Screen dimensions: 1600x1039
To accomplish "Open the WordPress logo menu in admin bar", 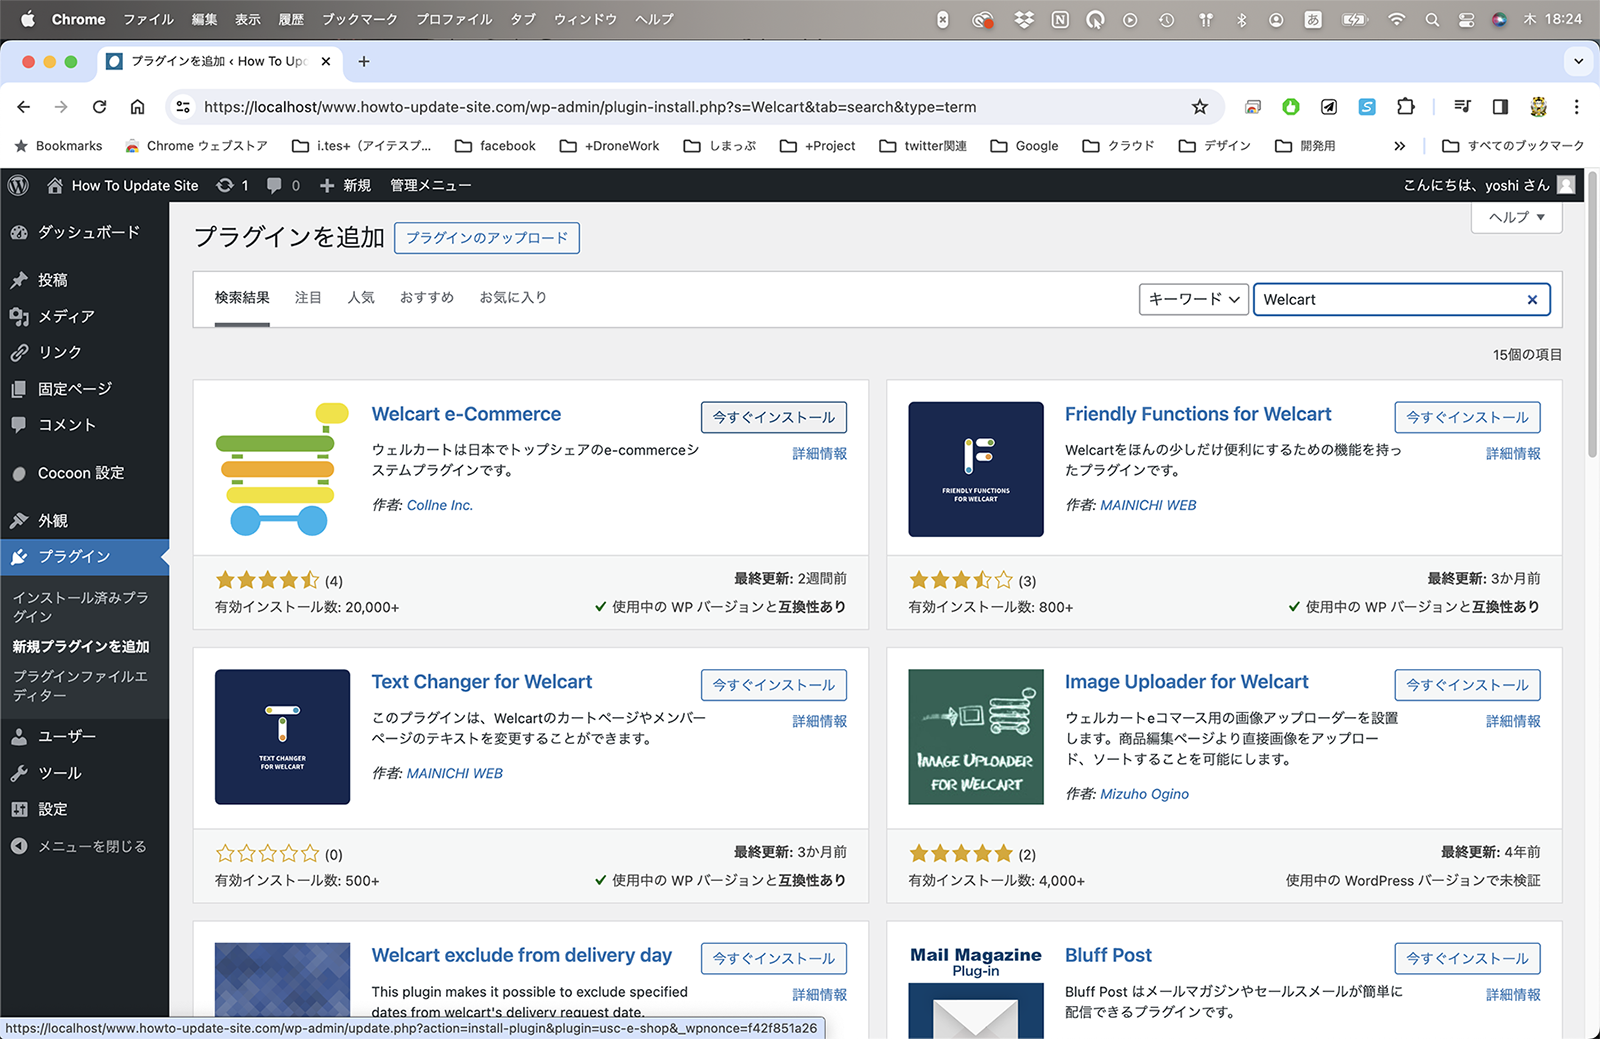I will point(18,185).
